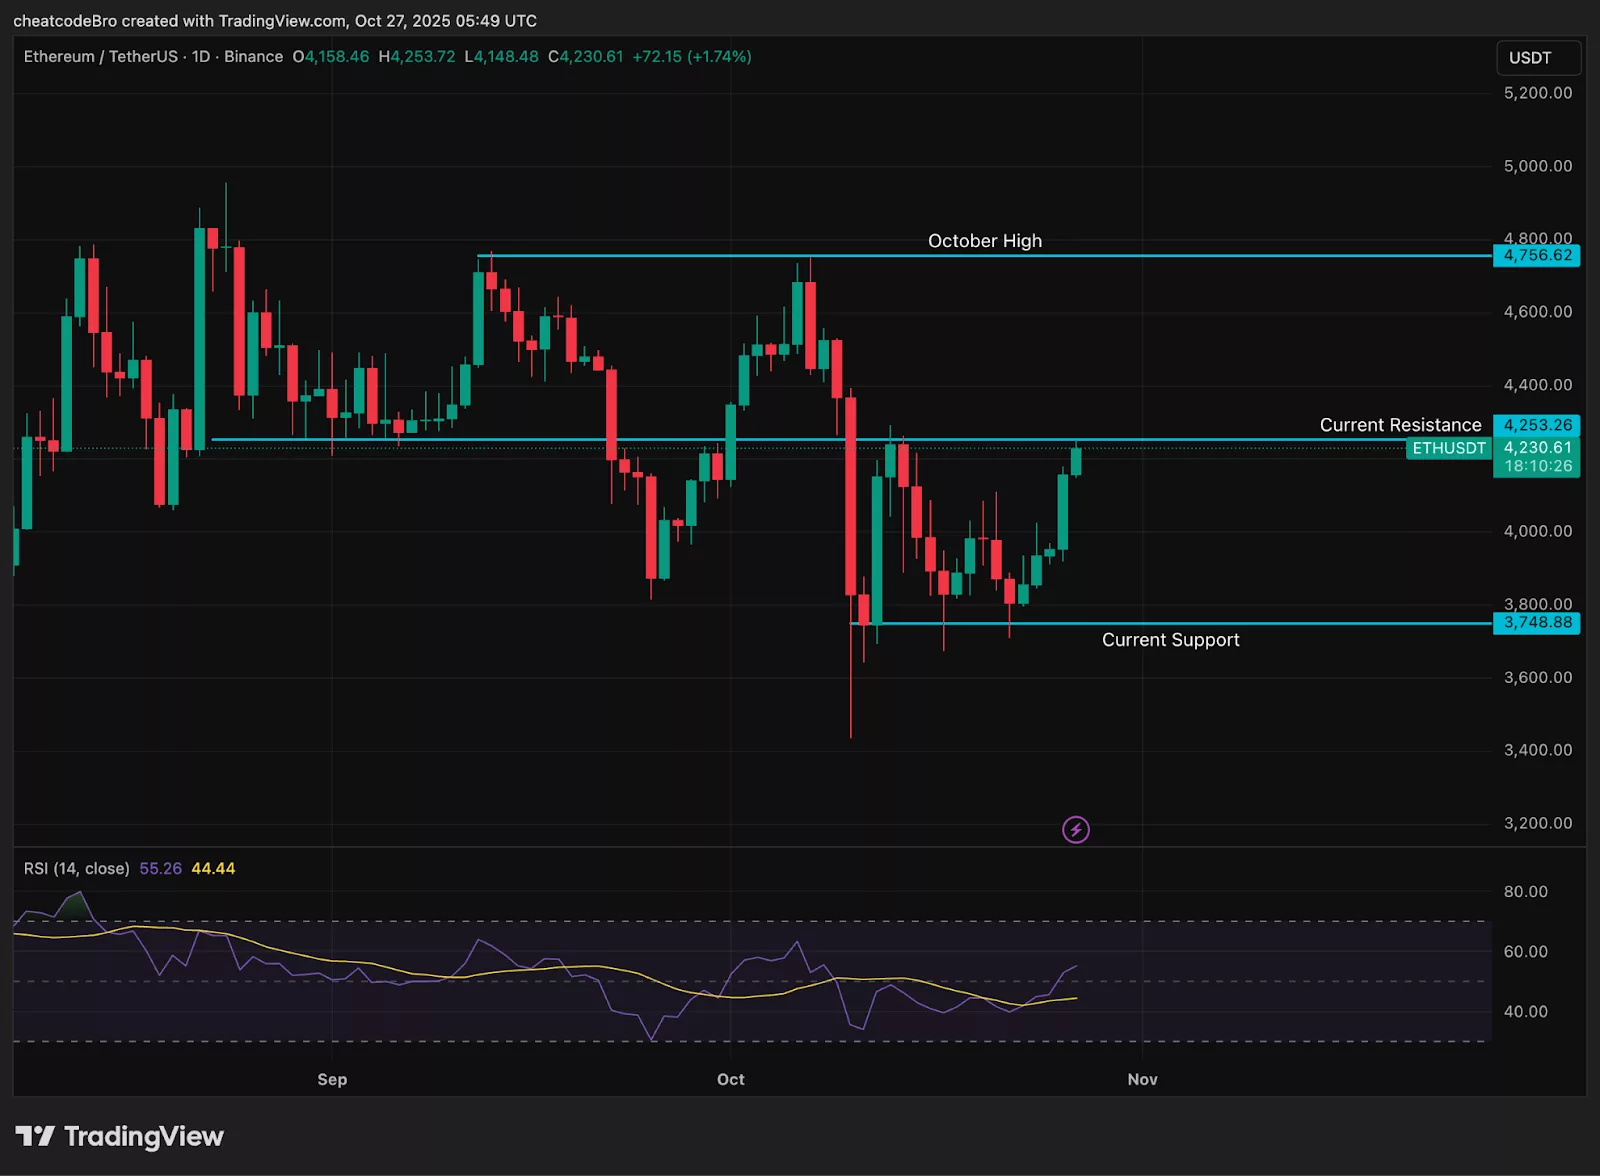The height and width of the screenshot is (1176, 1600).
Task: Click the 3,748.88 Current Support price label
Action: [x=1537, y=622]
